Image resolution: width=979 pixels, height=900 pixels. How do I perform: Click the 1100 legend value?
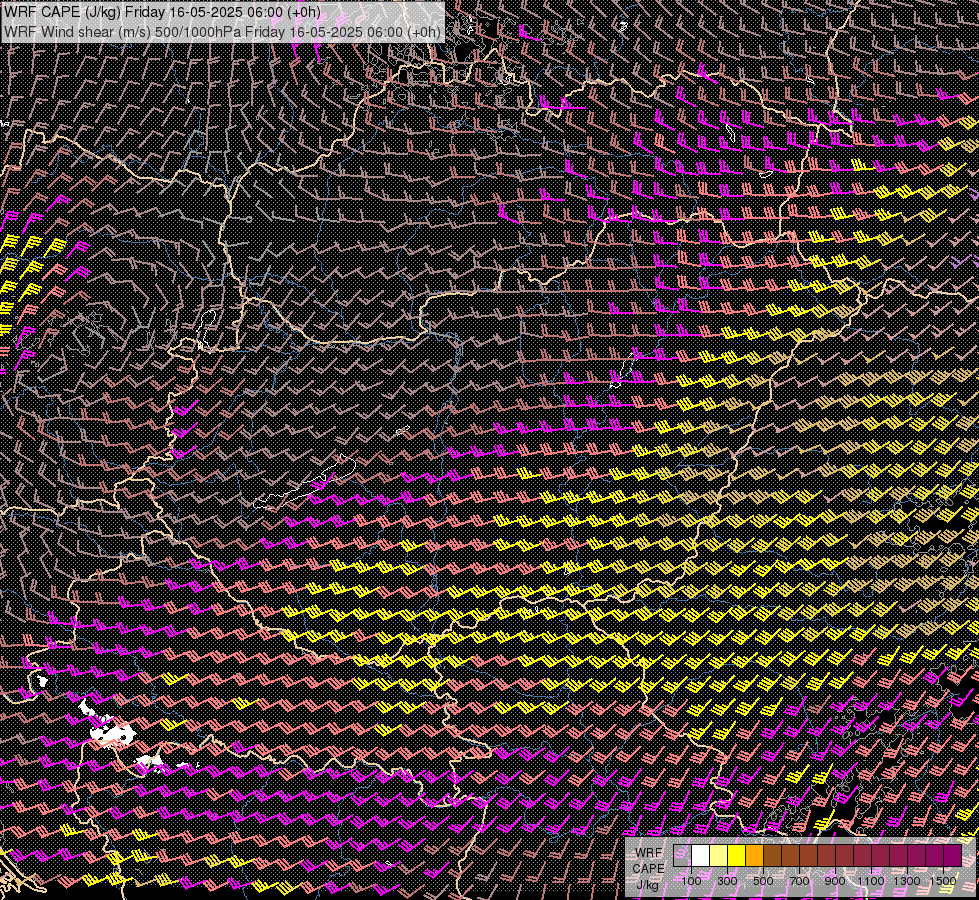tap(870, 881)
